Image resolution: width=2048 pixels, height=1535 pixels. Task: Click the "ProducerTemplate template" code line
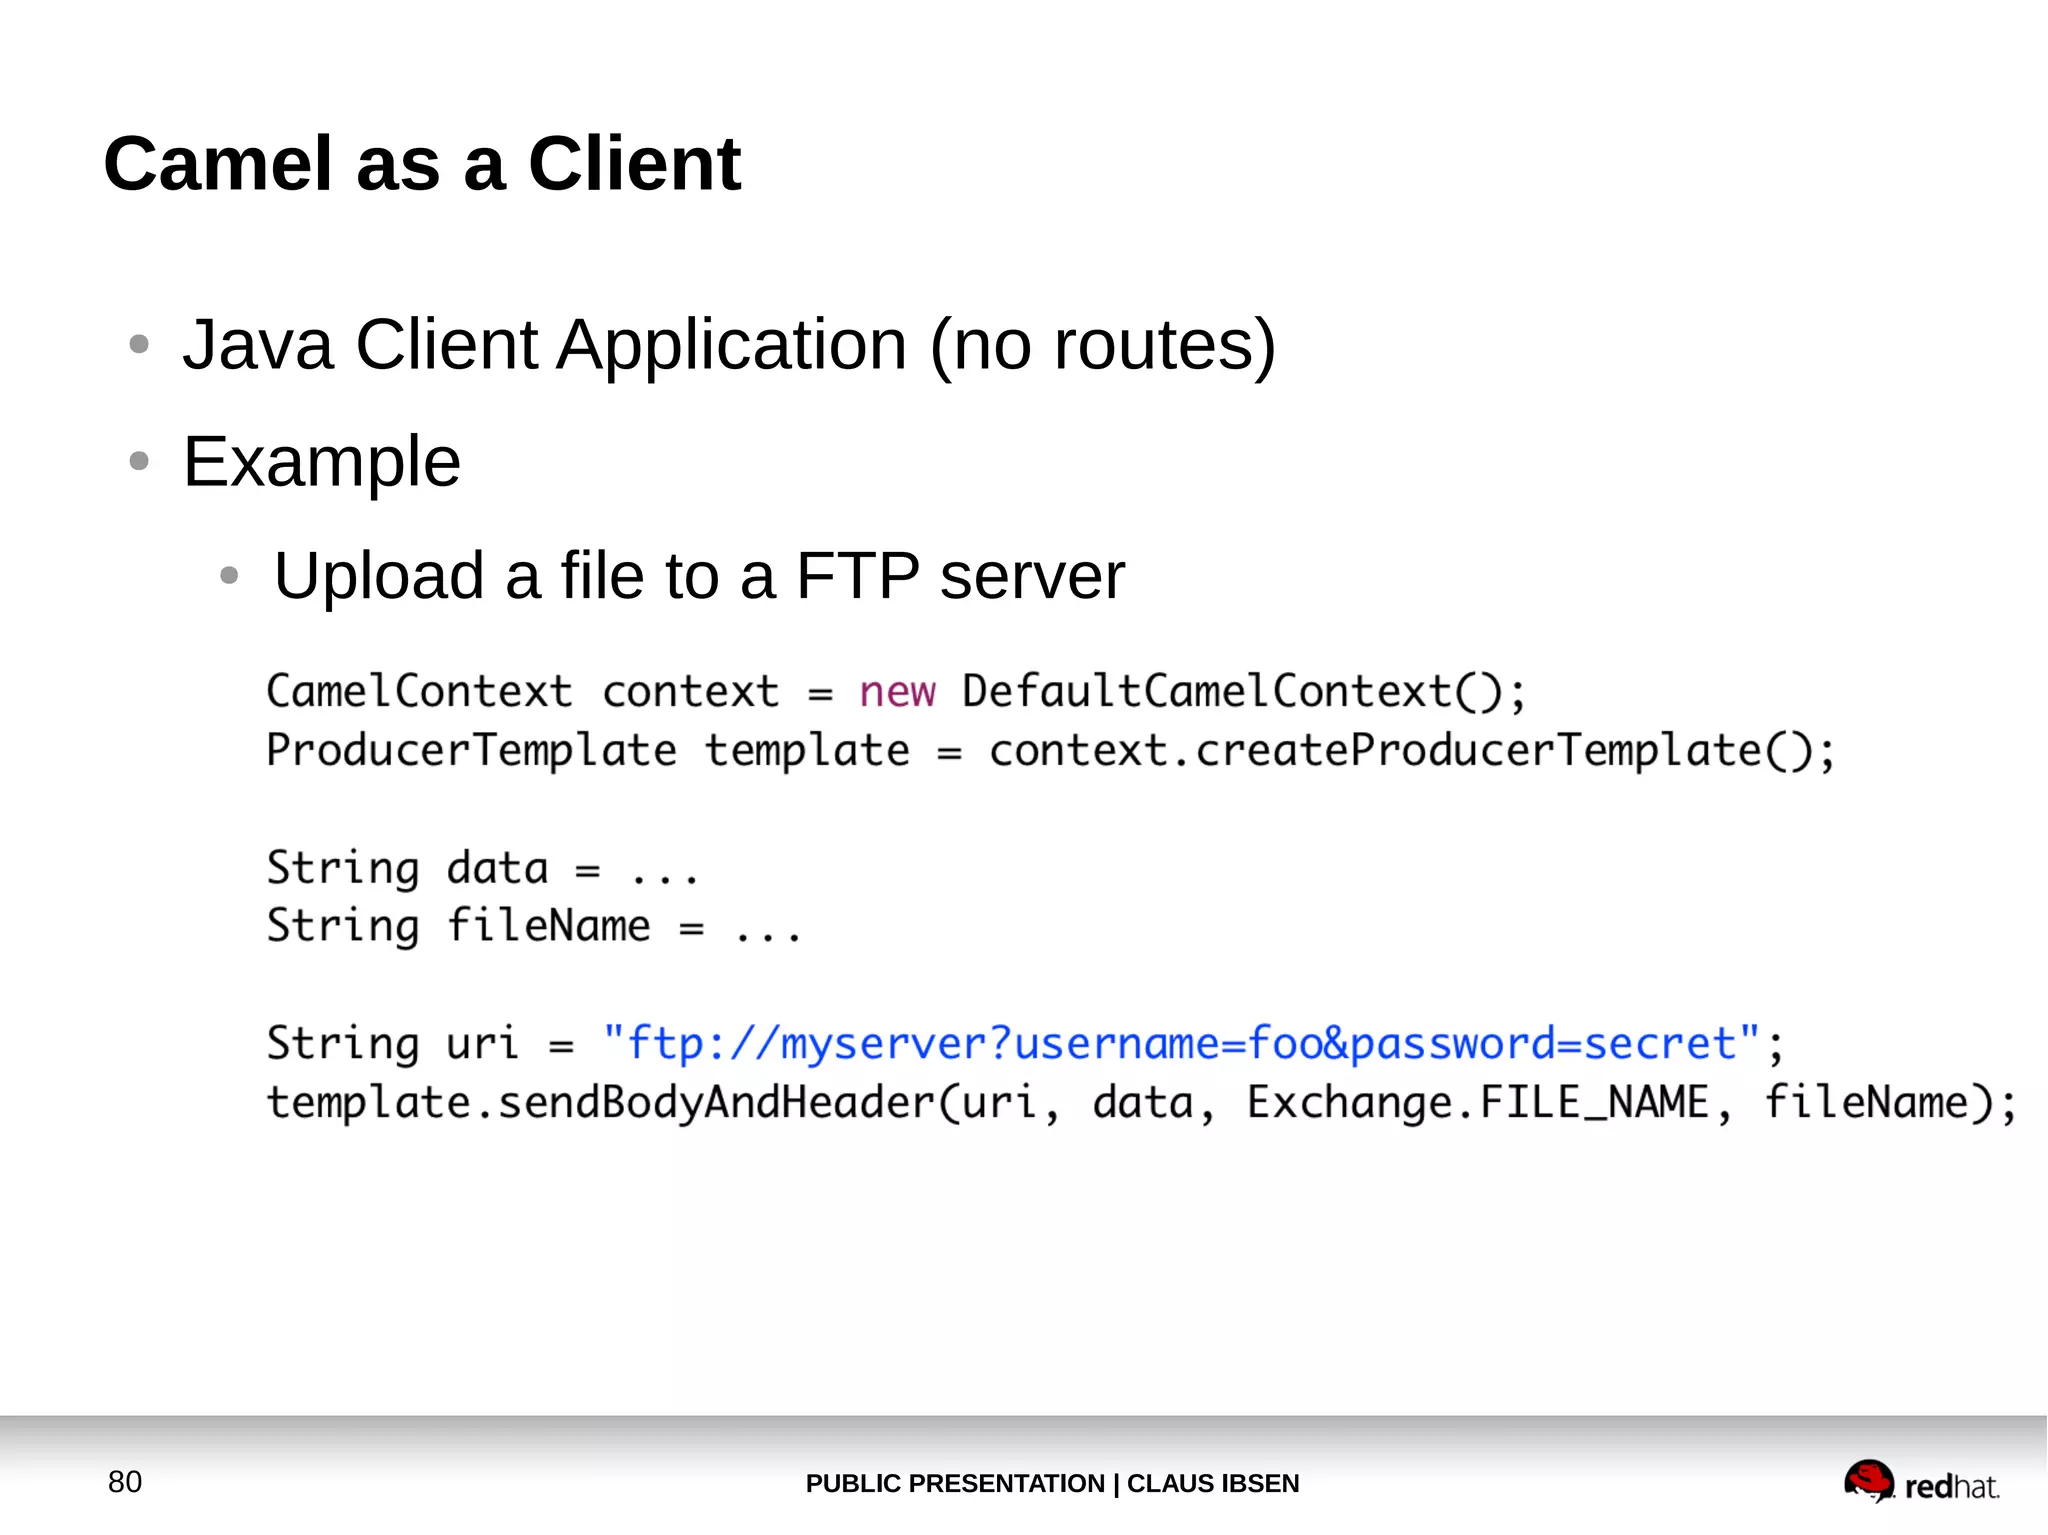coord(588,751)
